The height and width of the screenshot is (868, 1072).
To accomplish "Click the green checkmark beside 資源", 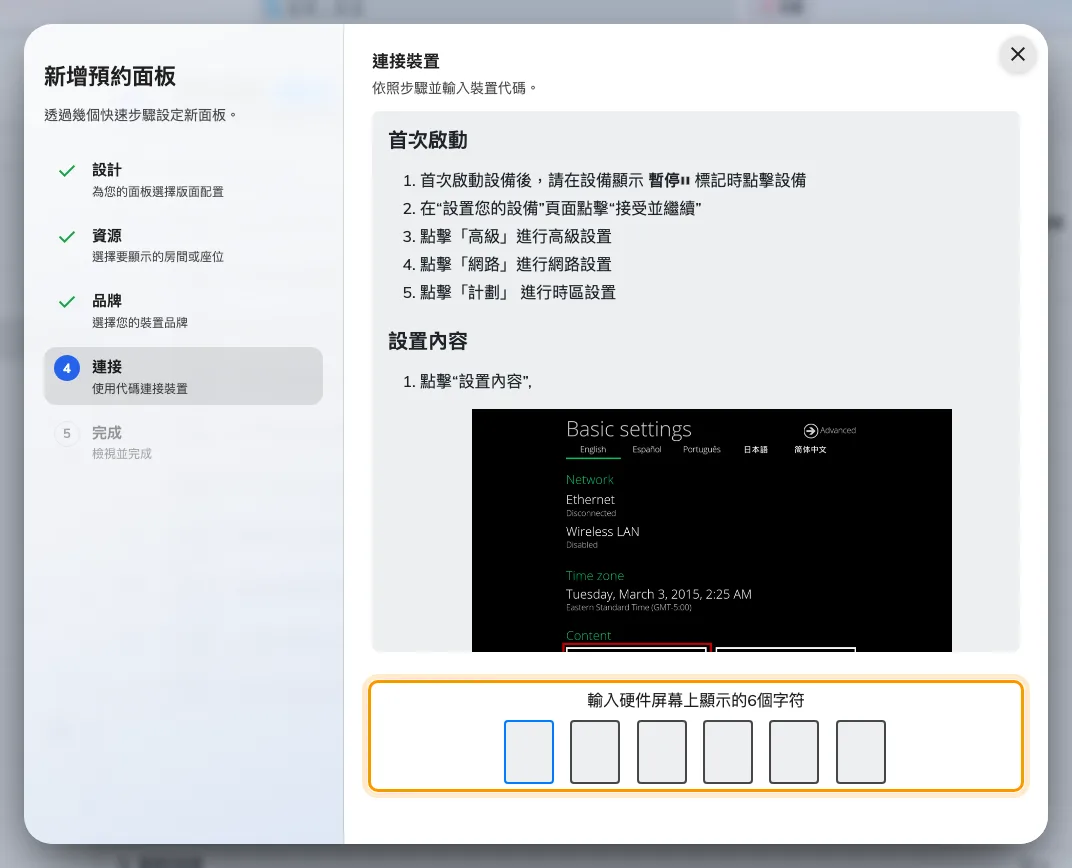I will [67, 236].
